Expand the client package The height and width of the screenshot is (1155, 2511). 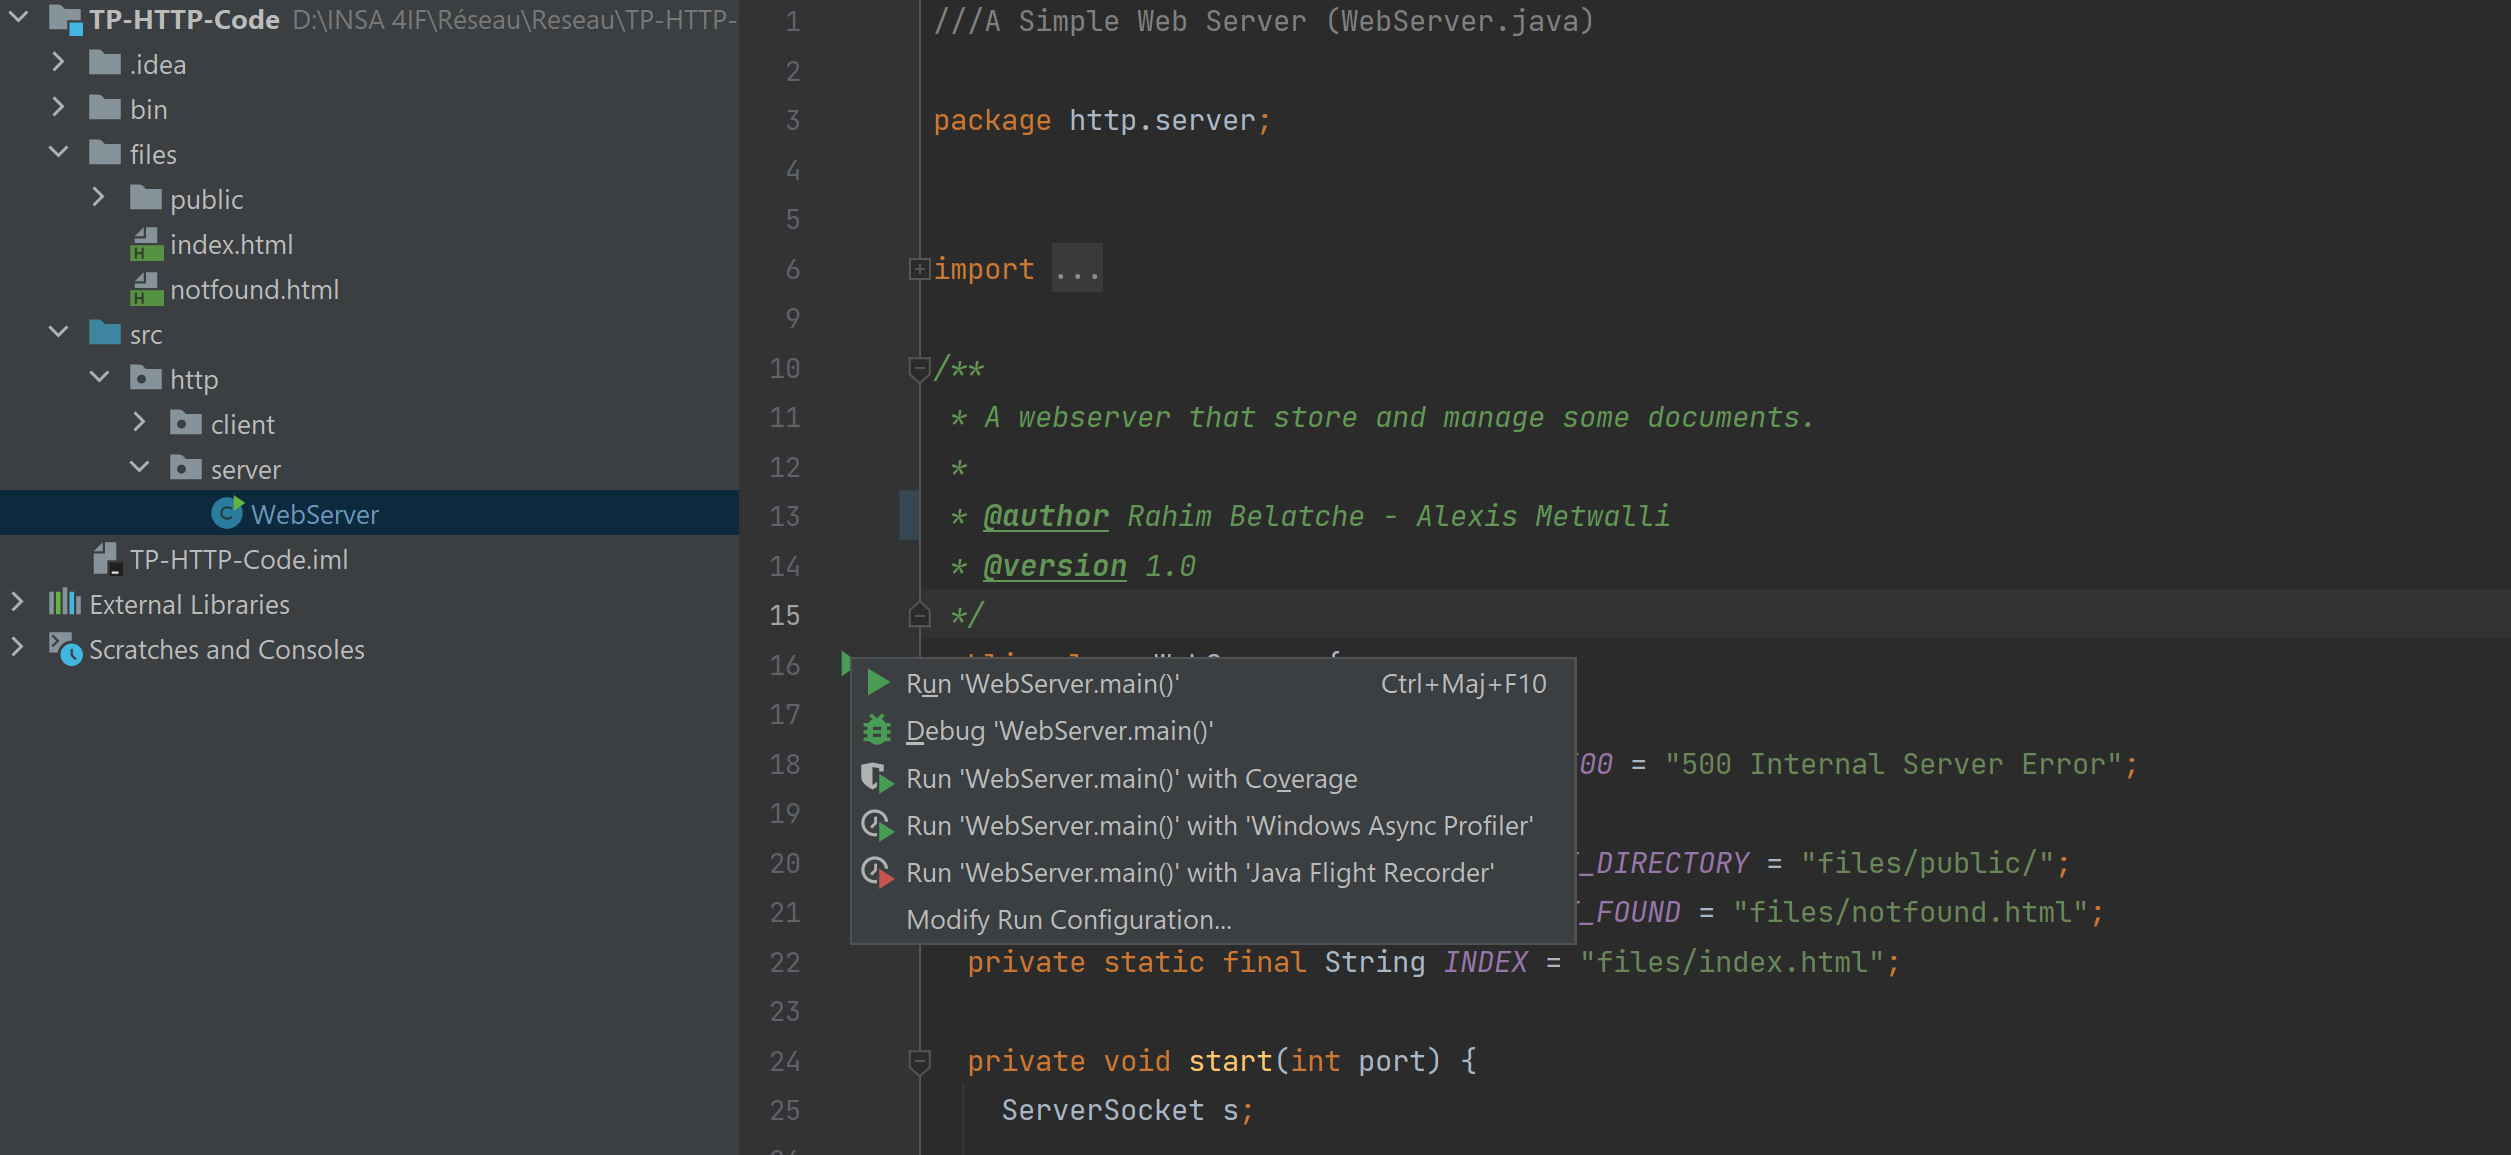pyautogui.click(x=139, y=424)
